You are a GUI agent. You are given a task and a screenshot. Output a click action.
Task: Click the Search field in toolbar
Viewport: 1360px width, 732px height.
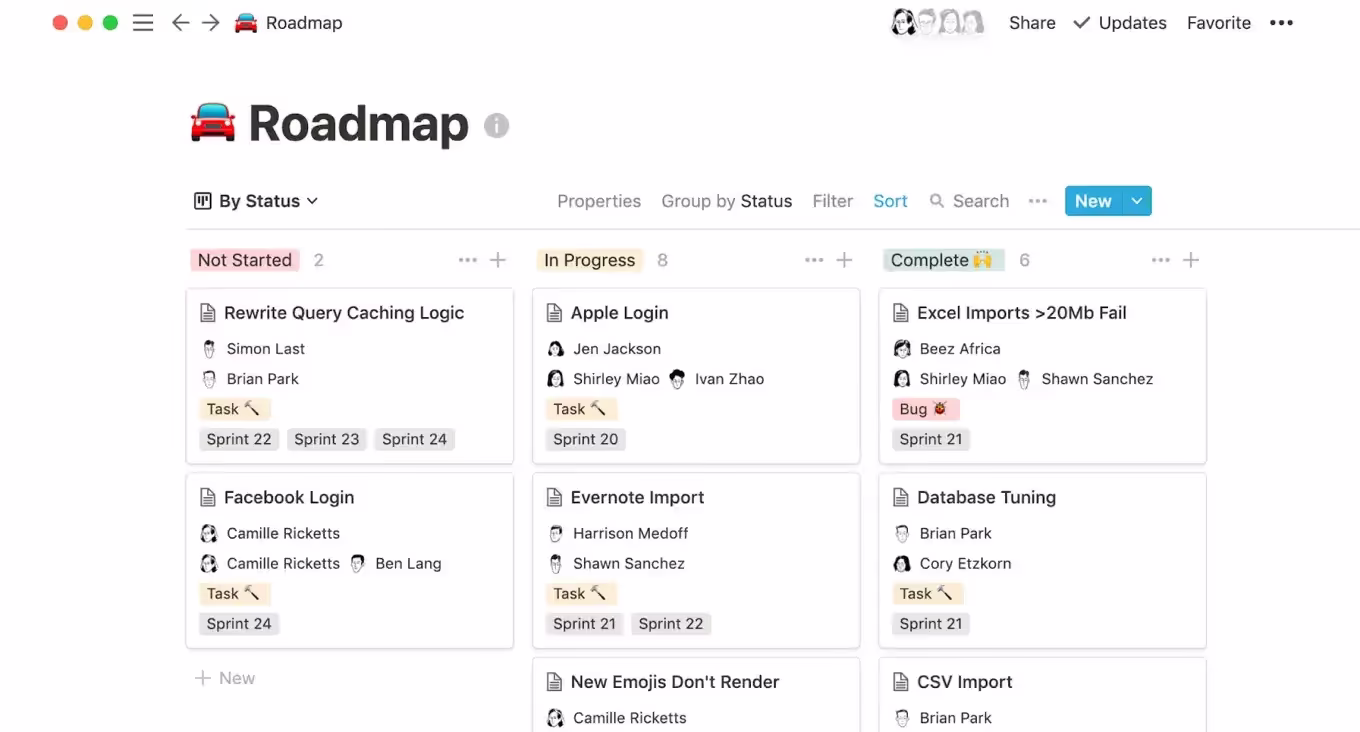pyautogui.click(x=970, y=201)
